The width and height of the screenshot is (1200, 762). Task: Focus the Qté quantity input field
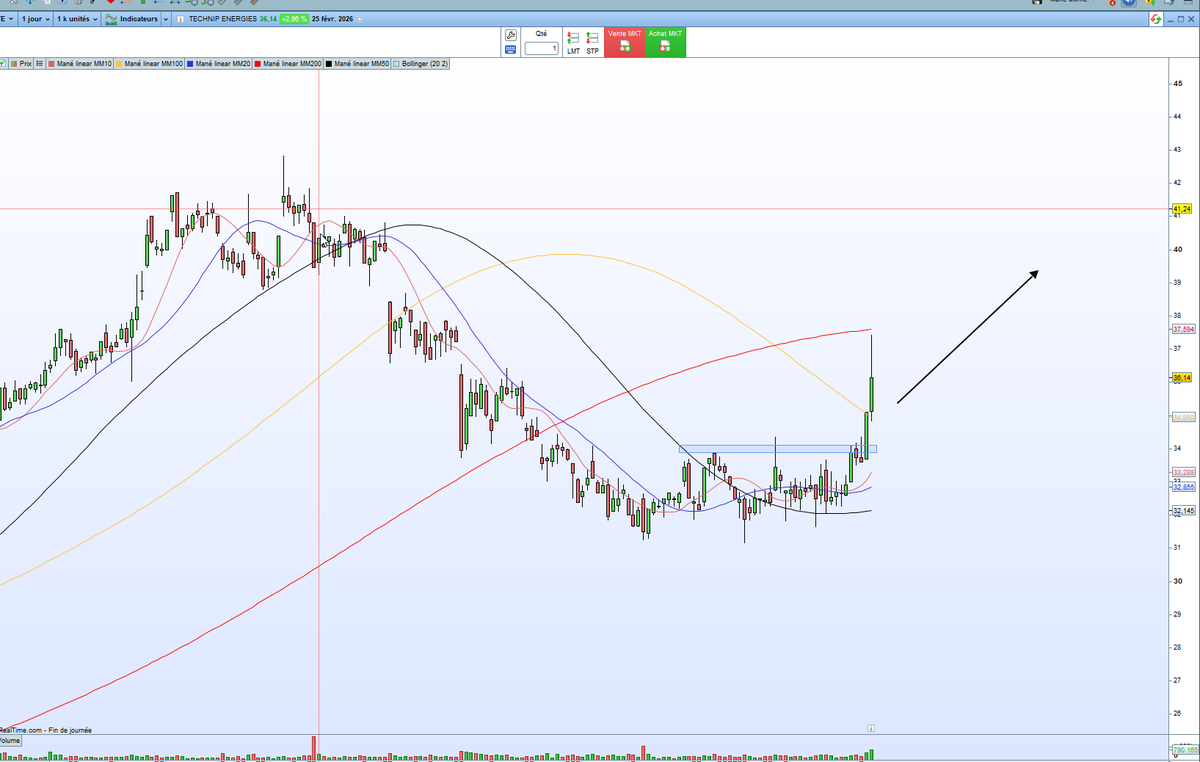tap(541, 47)
